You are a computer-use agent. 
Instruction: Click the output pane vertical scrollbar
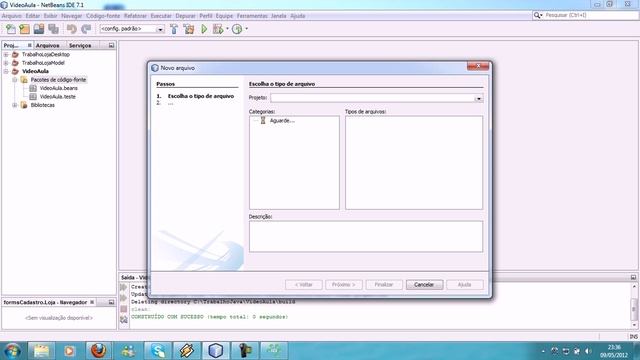pos(634,306)
